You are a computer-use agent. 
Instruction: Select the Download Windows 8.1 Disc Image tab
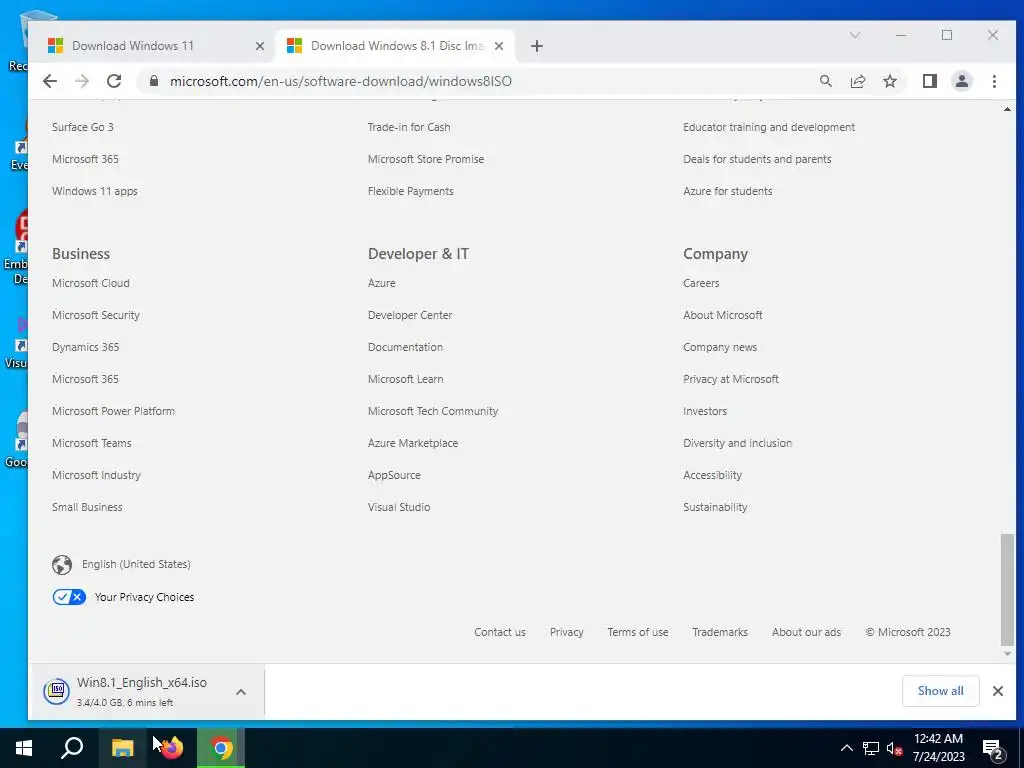pos(396,46)
